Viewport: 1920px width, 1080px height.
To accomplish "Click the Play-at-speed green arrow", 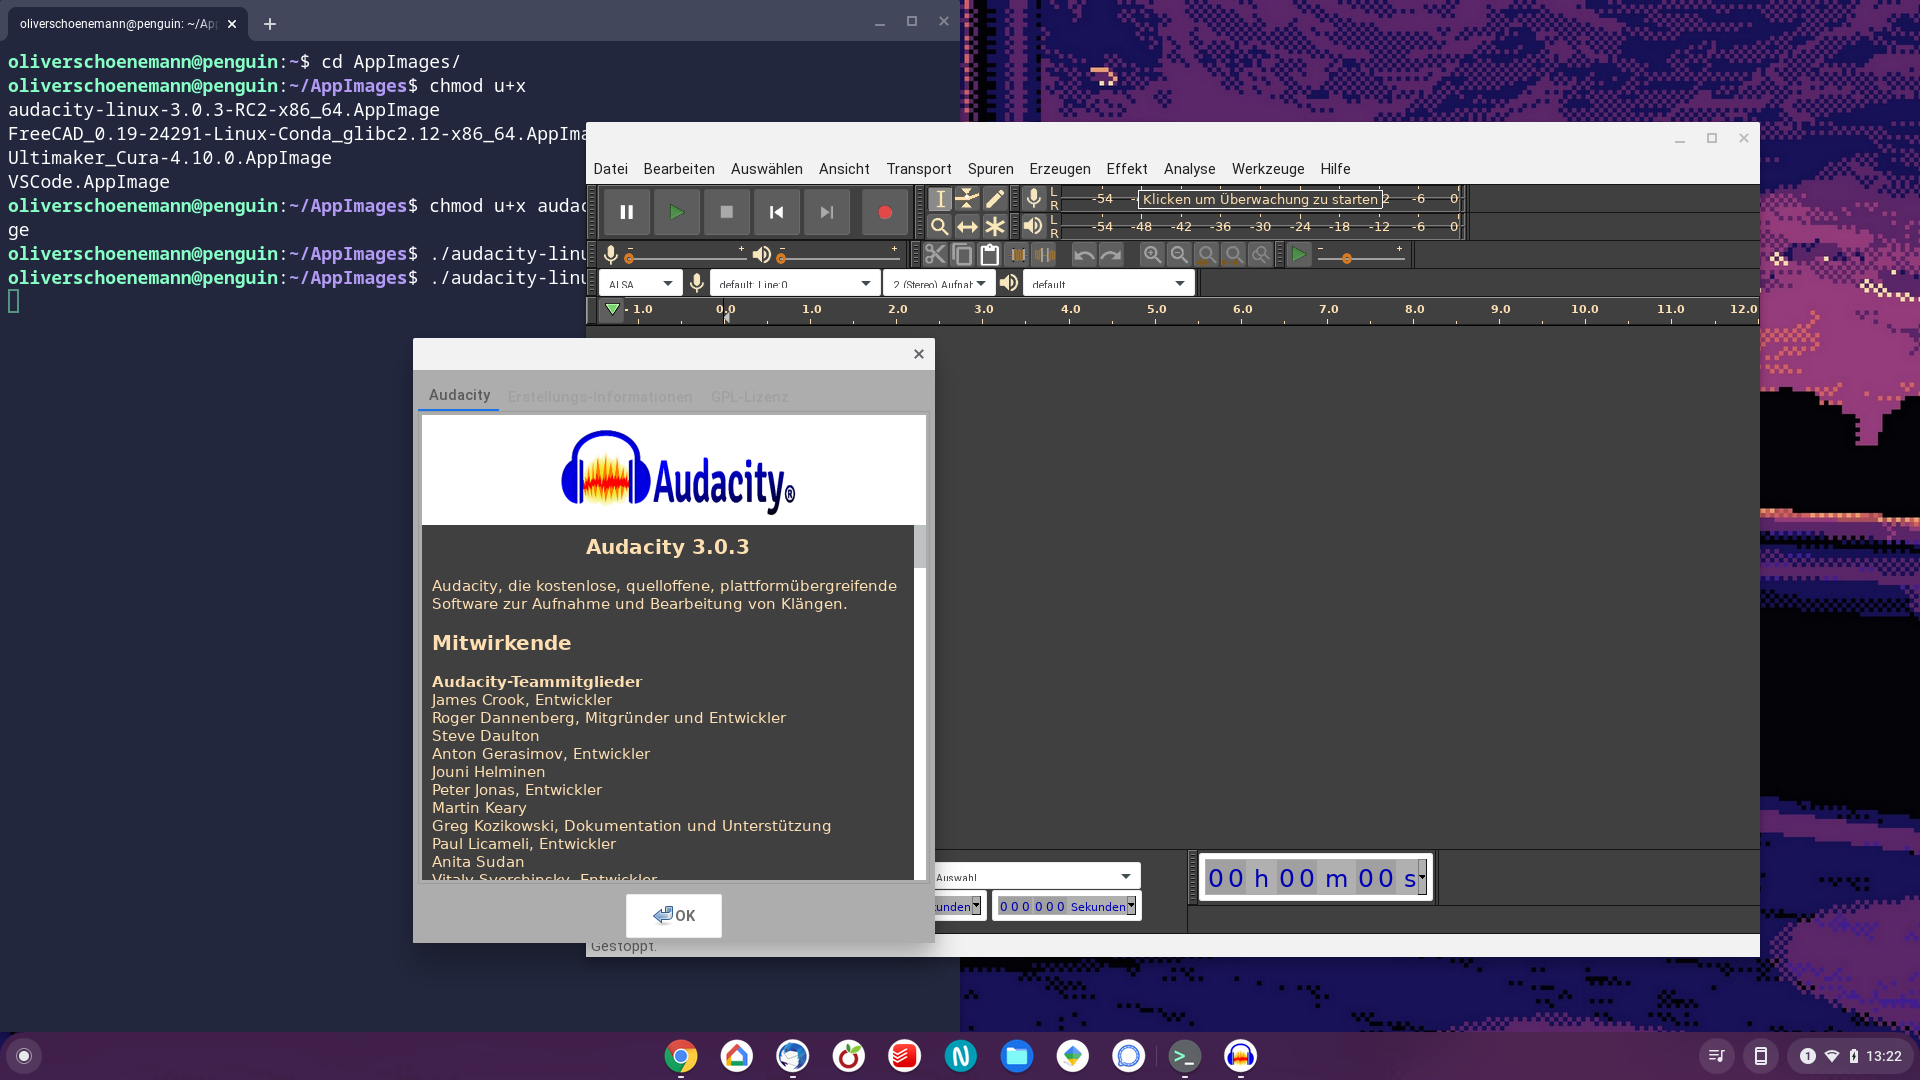I will click(x=1298, y=255).
